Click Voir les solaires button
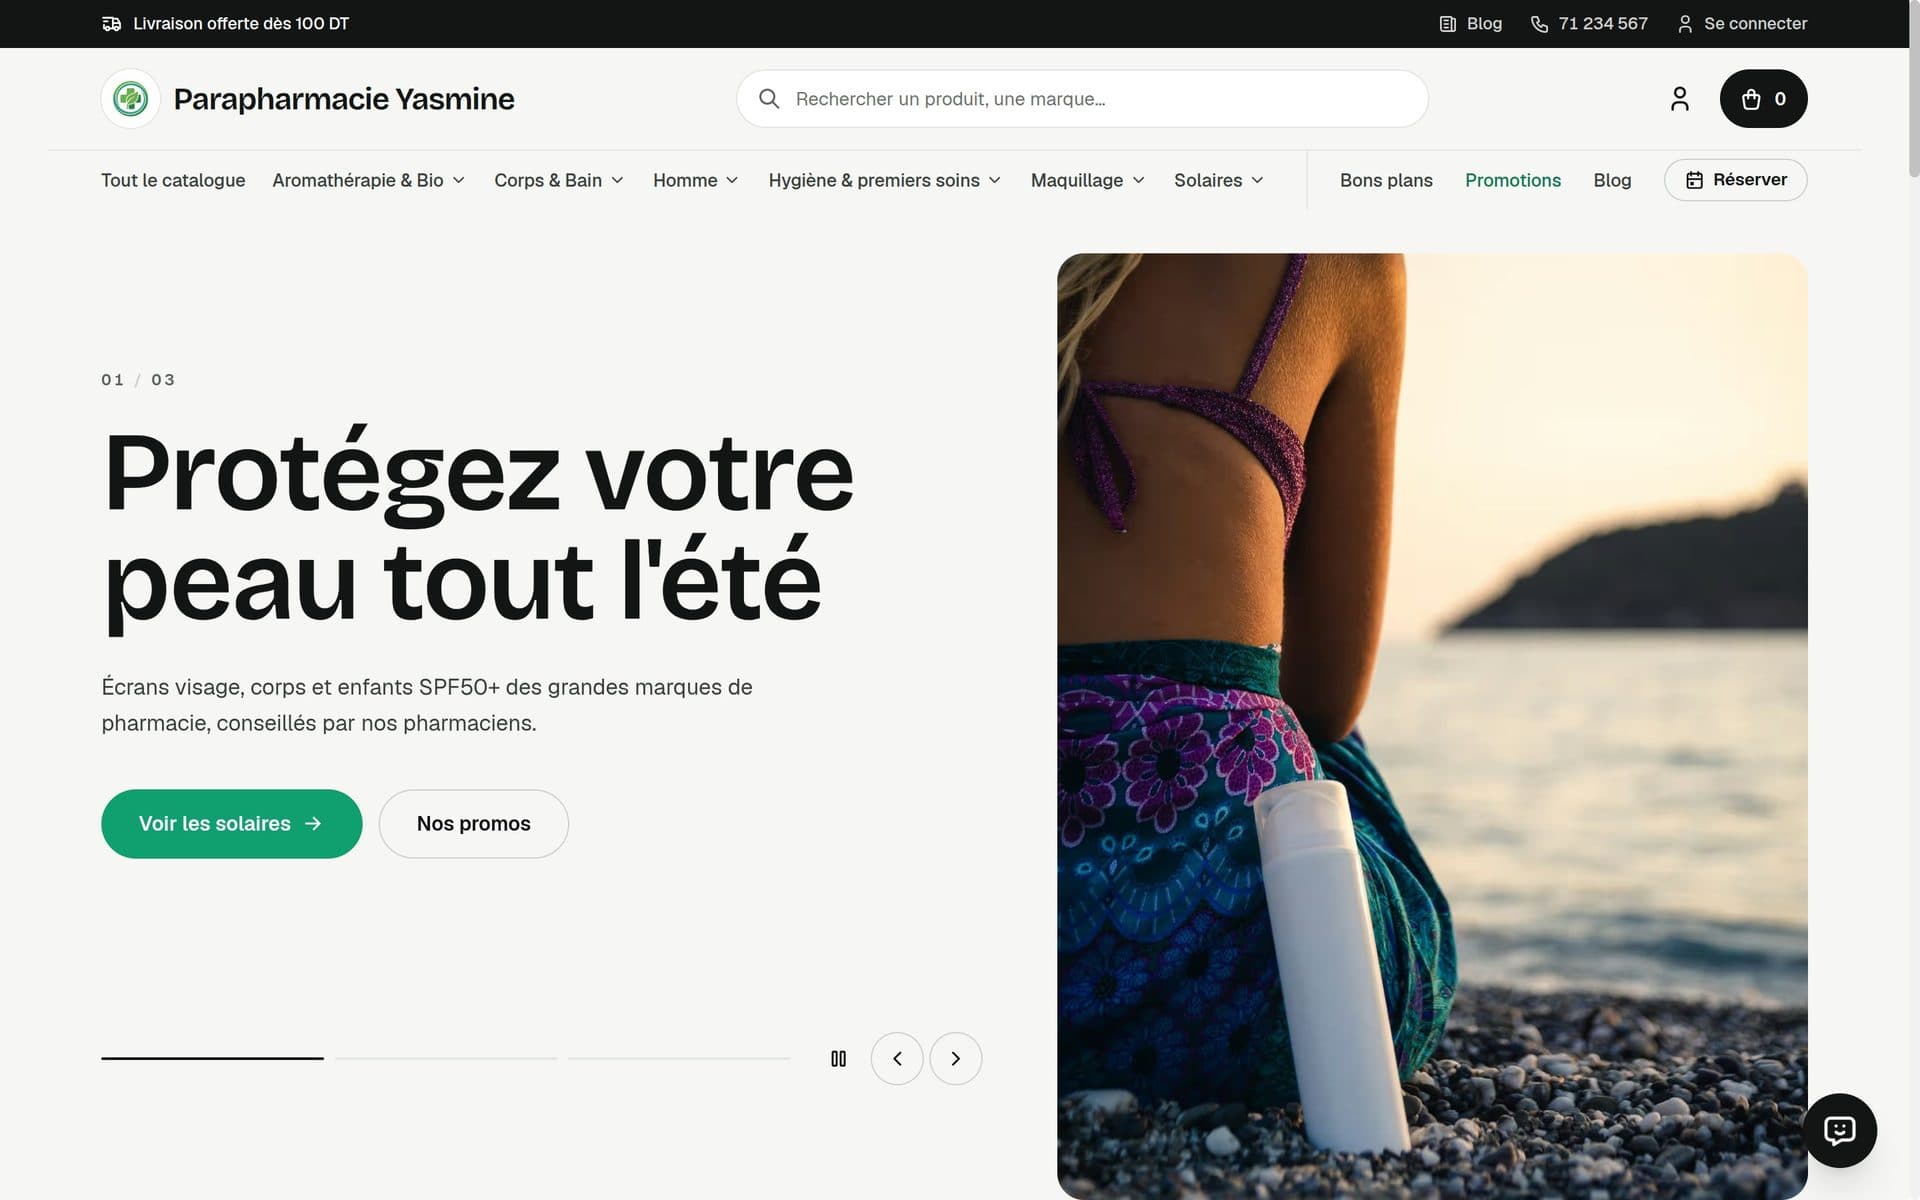The image size is (1920, 1200). (x=232, y=824)
